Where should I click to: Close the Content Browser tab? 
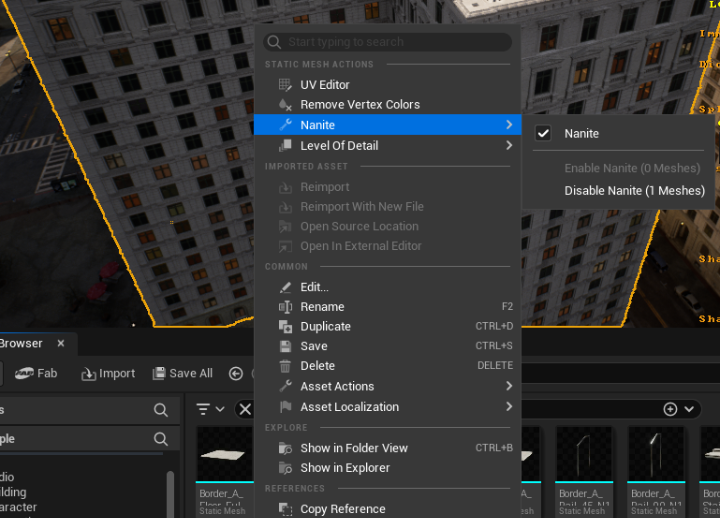coord(60,343)
